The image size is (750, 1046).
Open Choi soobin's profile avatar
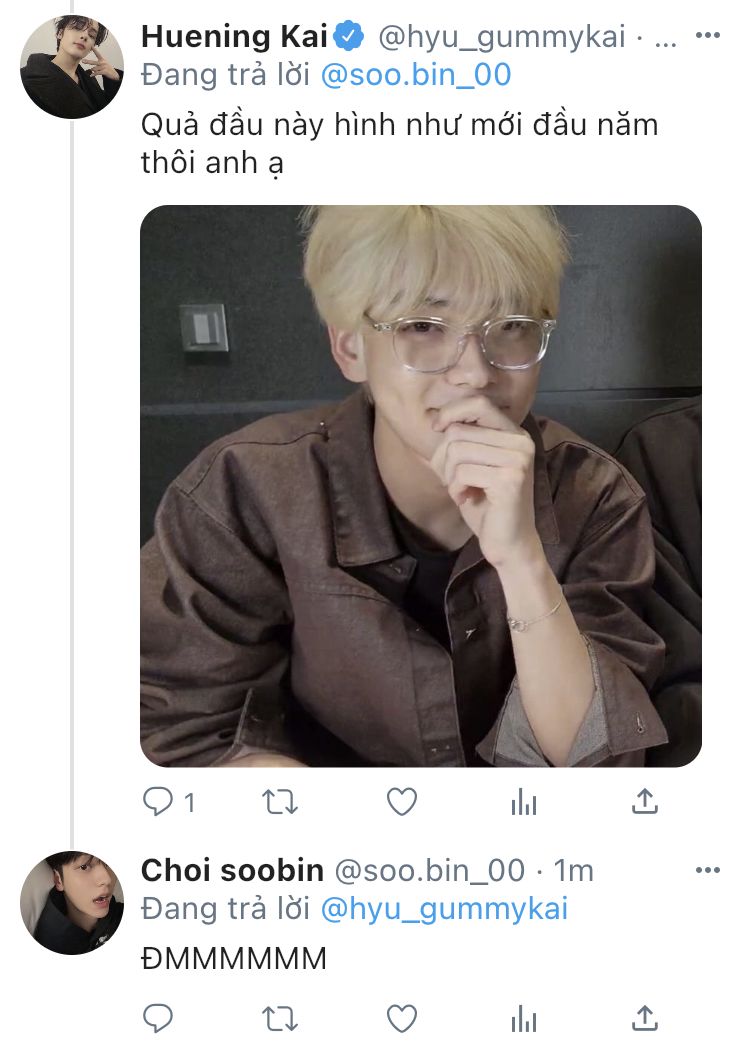72,902
